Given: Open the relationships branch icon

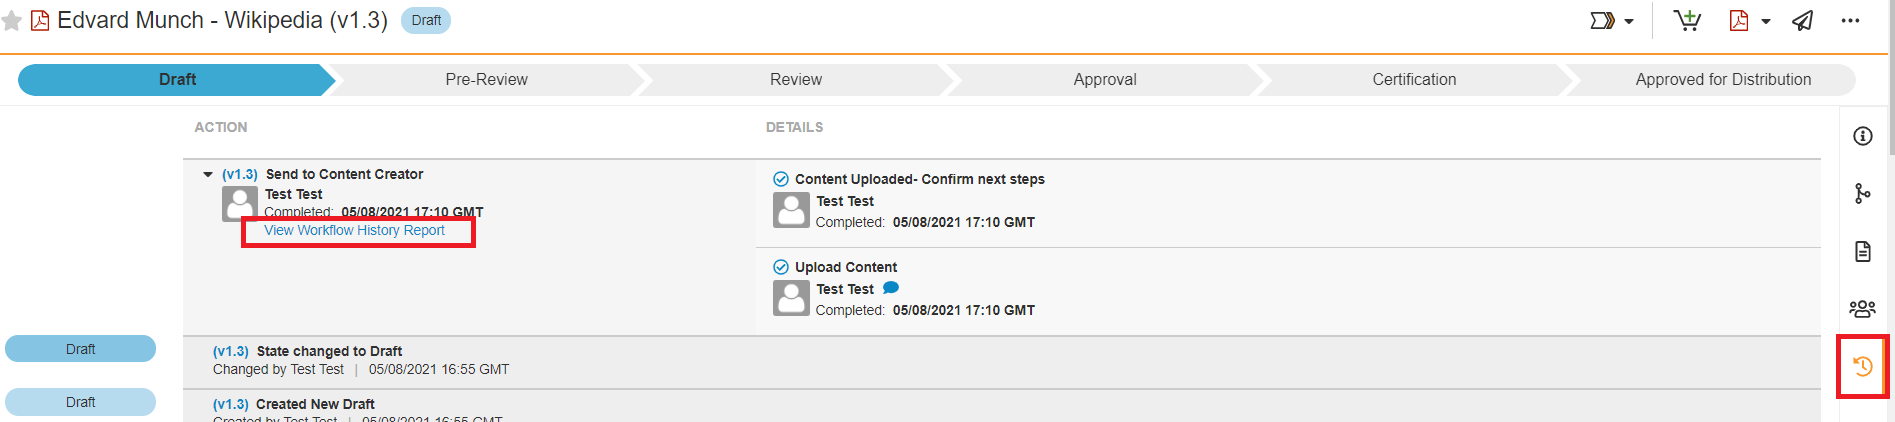Looking at the screenshot, I should point(1862,193).
